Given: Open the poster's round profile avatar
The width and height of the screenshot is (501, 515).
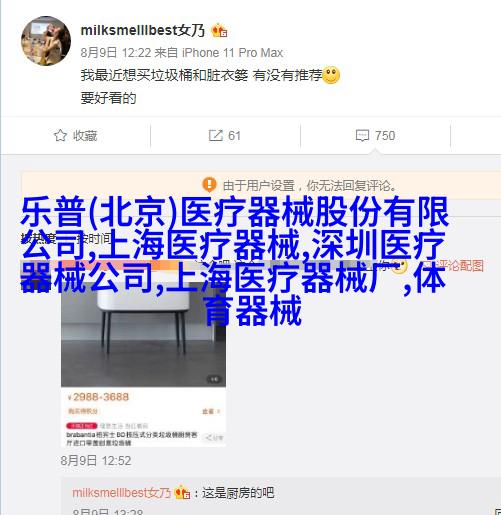Looking at the screenshot, I should point(46,41).
